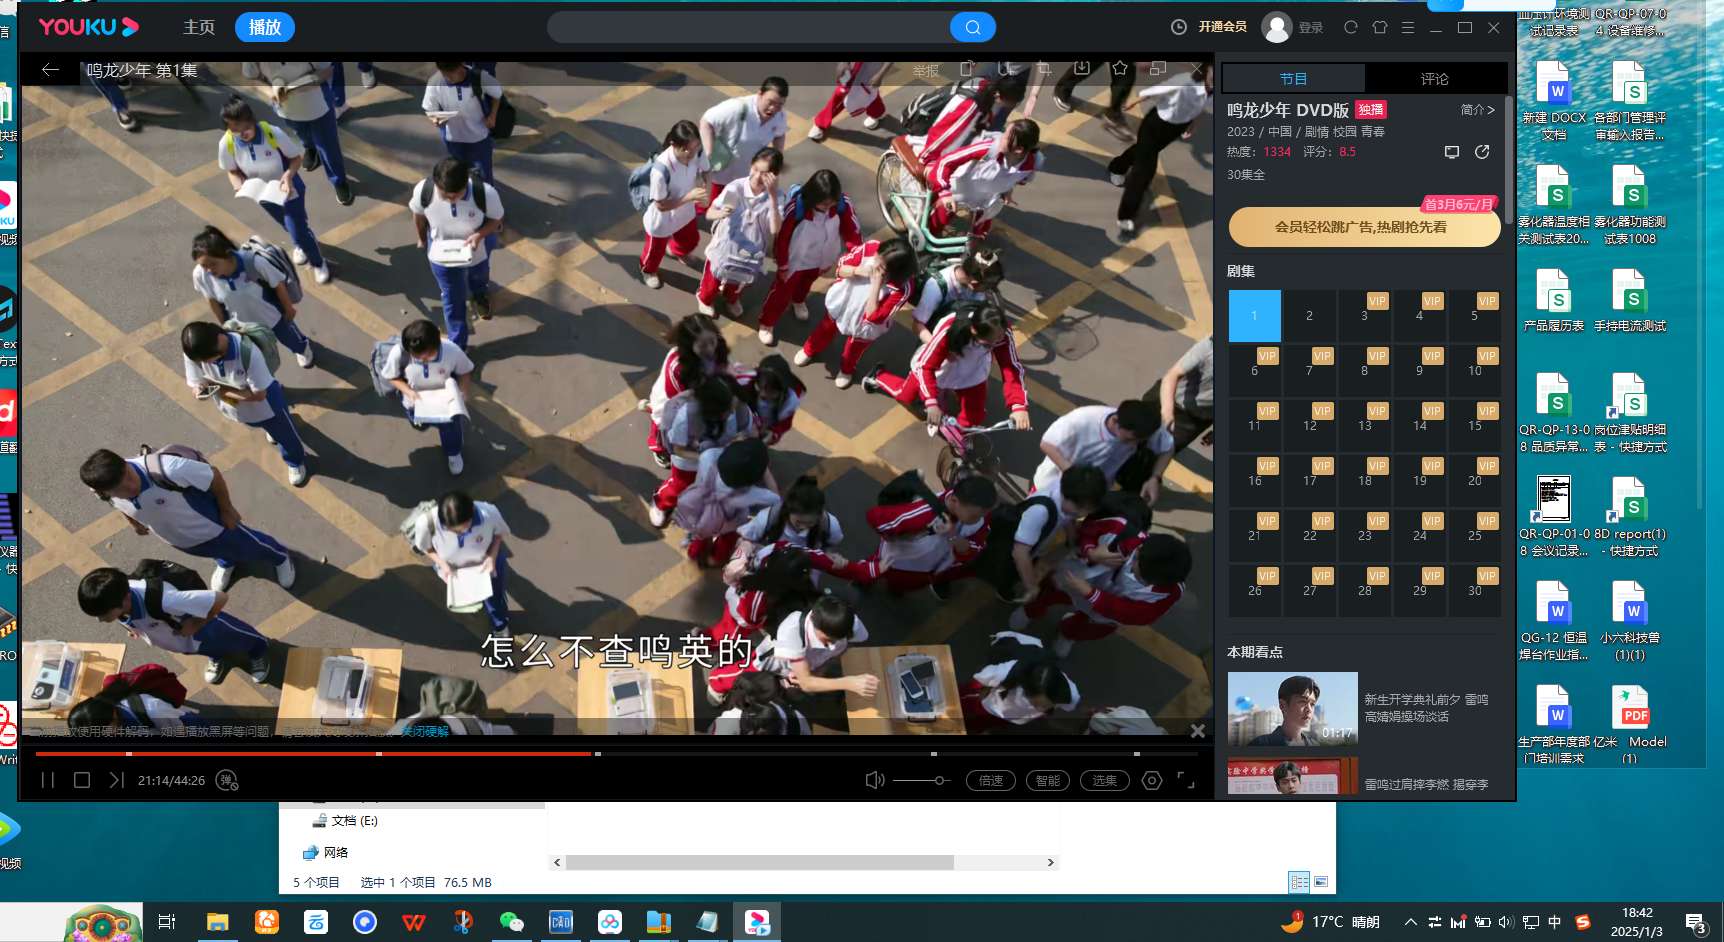Screen dimensions: 1724x942
Task: Click Task View taskbar button
Action: (167, 922)
